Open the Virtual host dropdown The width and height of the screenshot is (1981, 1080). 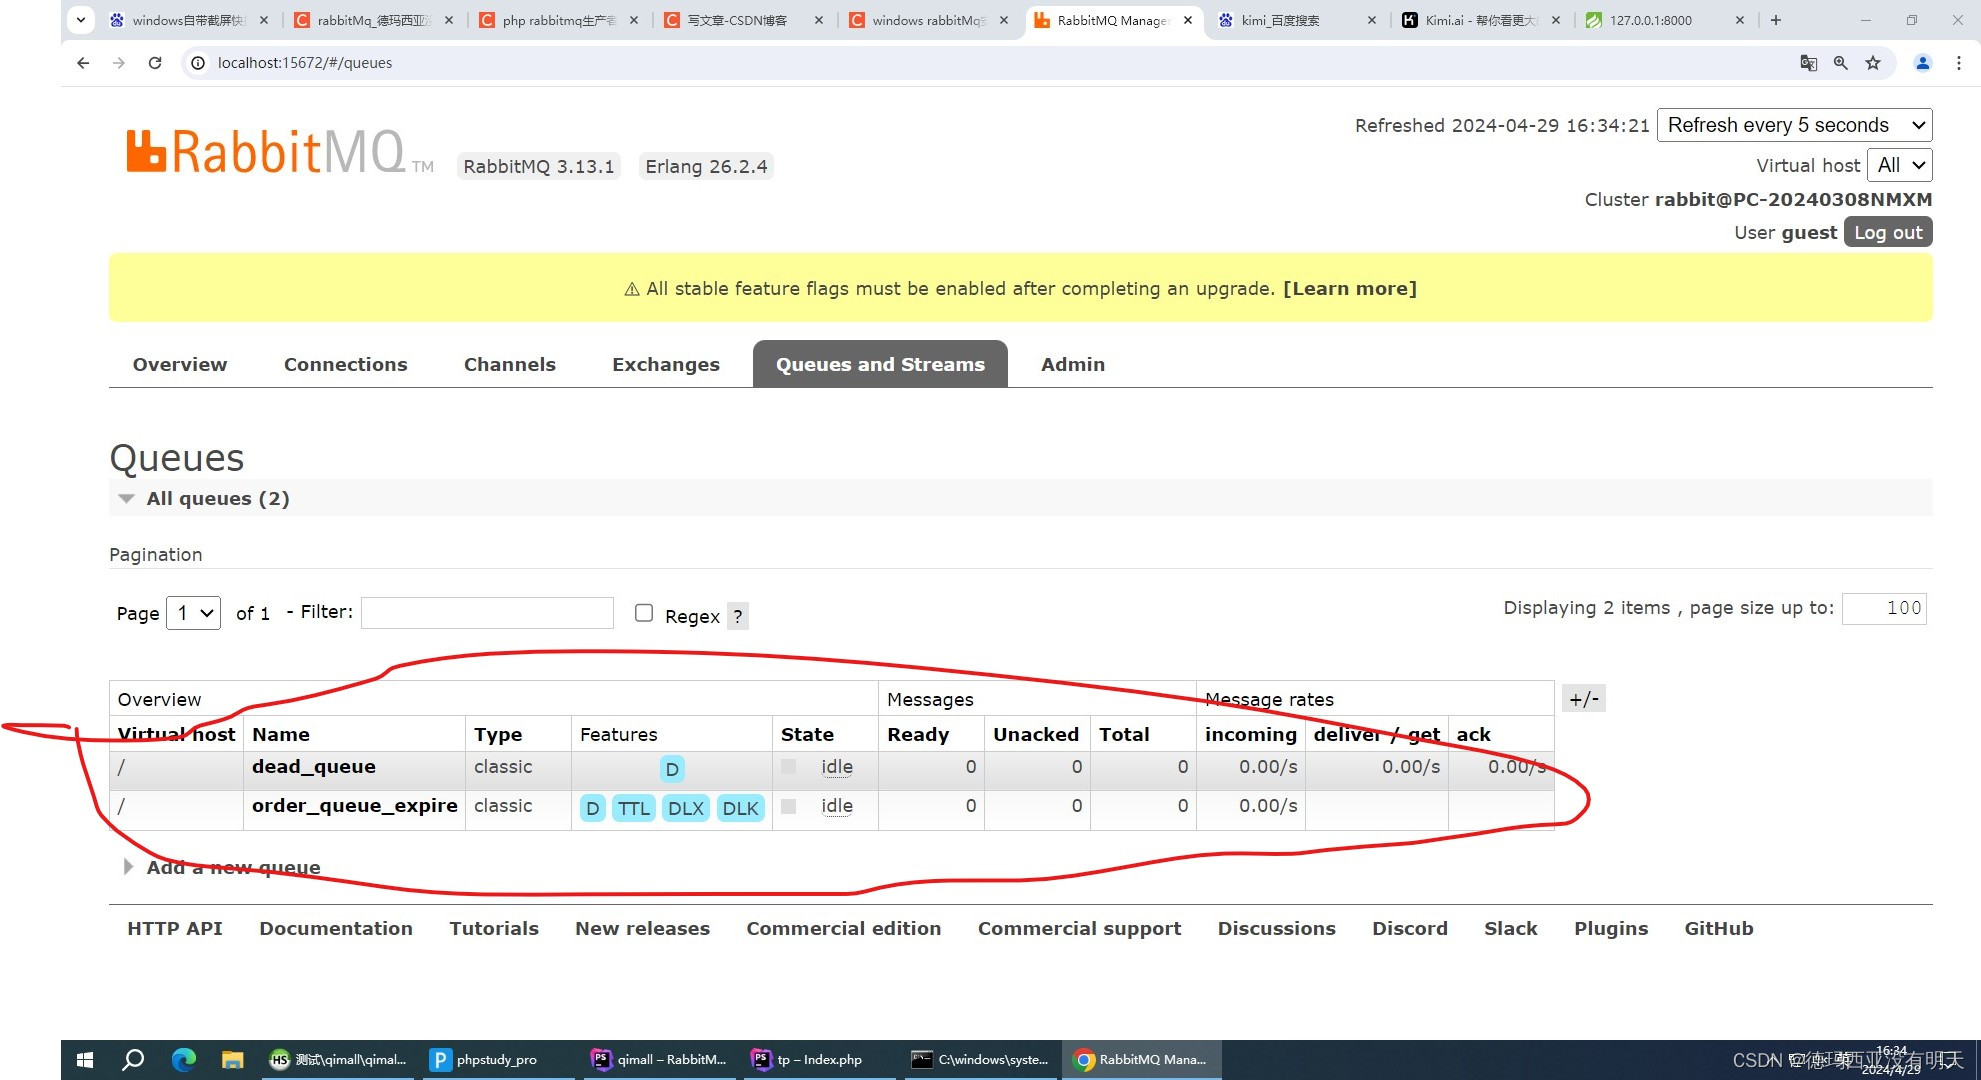tap(1899, 165)
